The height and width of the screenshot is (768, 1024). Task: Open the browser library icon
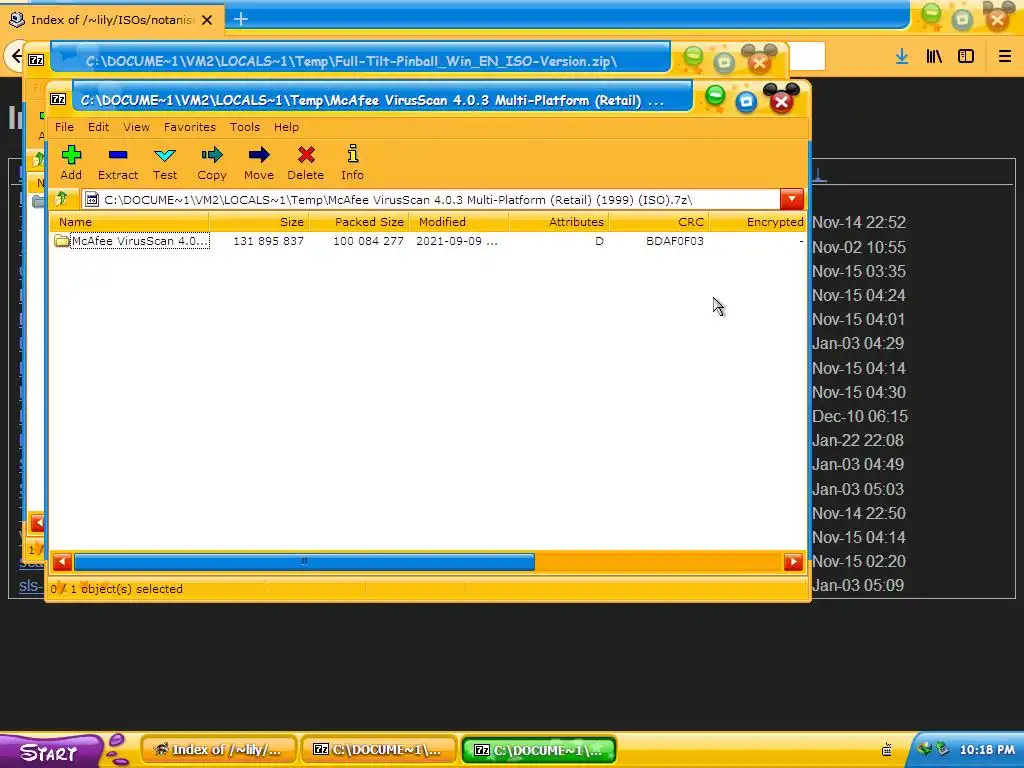(934, 56)
